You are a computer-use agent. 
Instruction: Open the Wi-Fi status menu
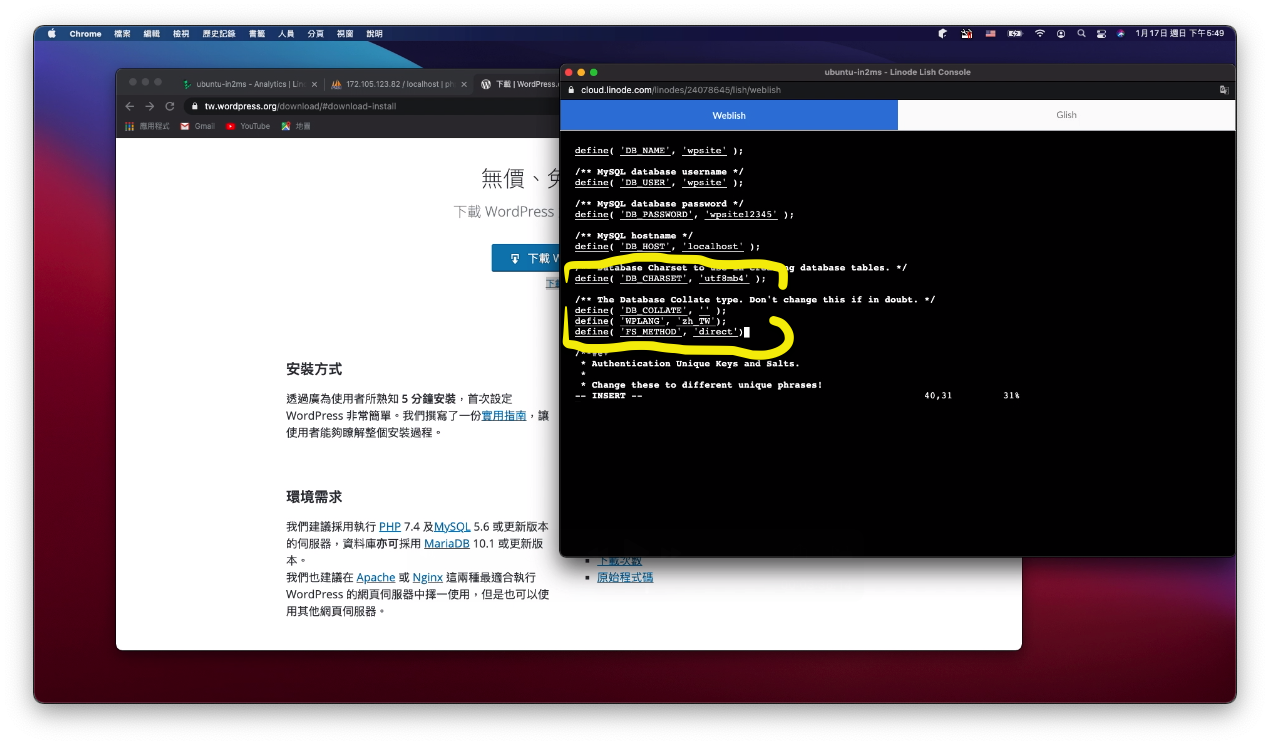click(x=1040, y=33)
